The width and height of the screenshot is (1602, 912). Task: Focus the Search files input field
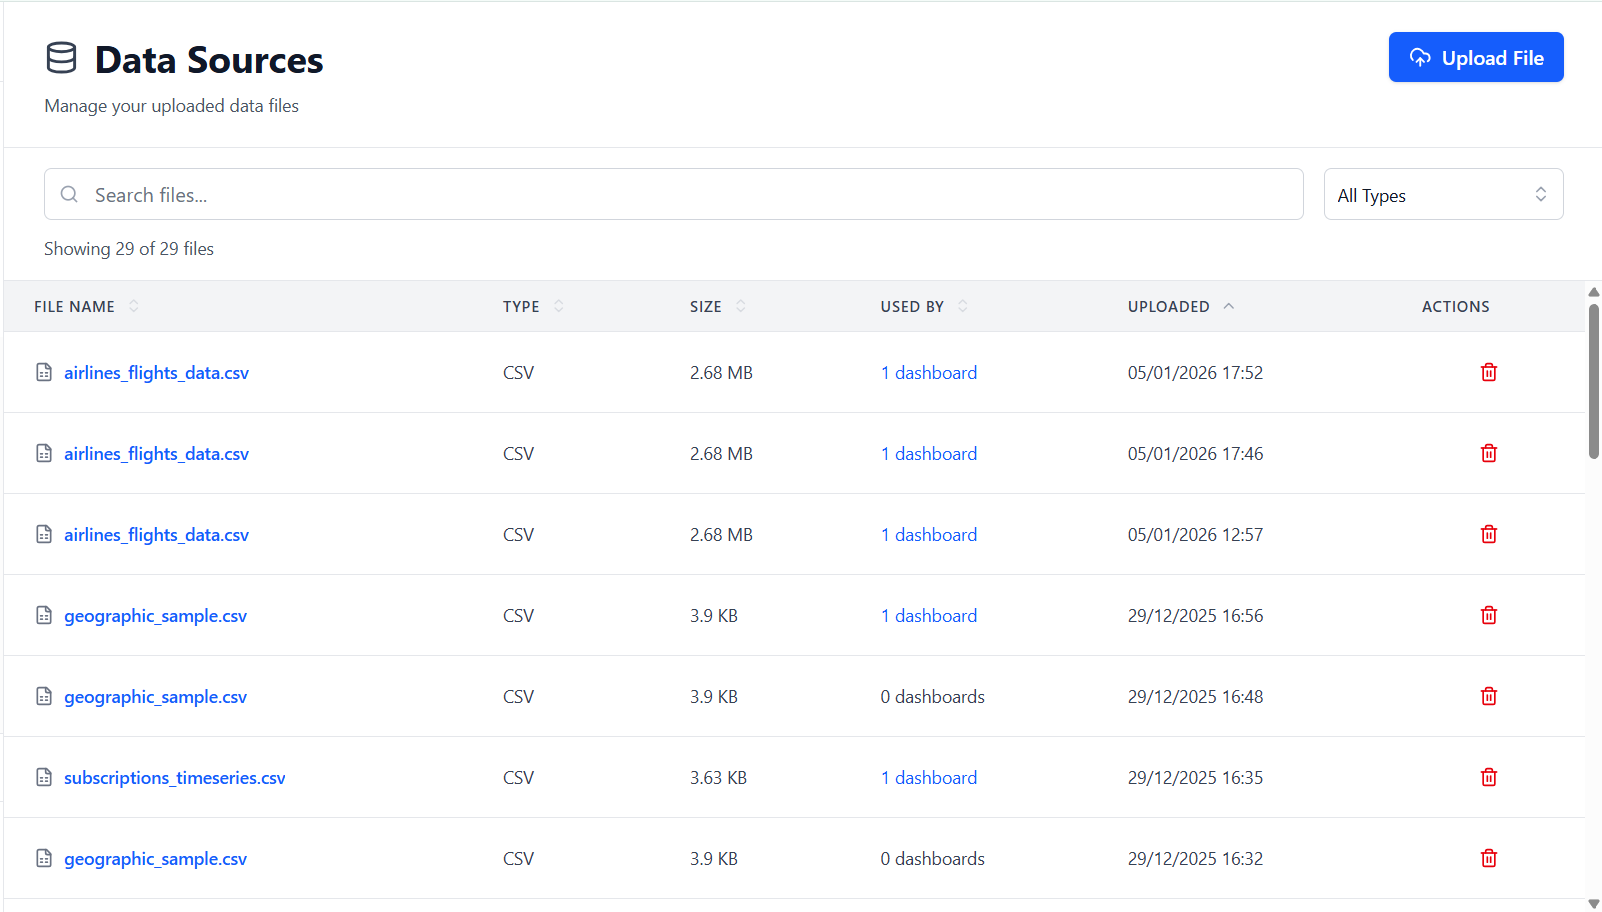tap(680, 195)
